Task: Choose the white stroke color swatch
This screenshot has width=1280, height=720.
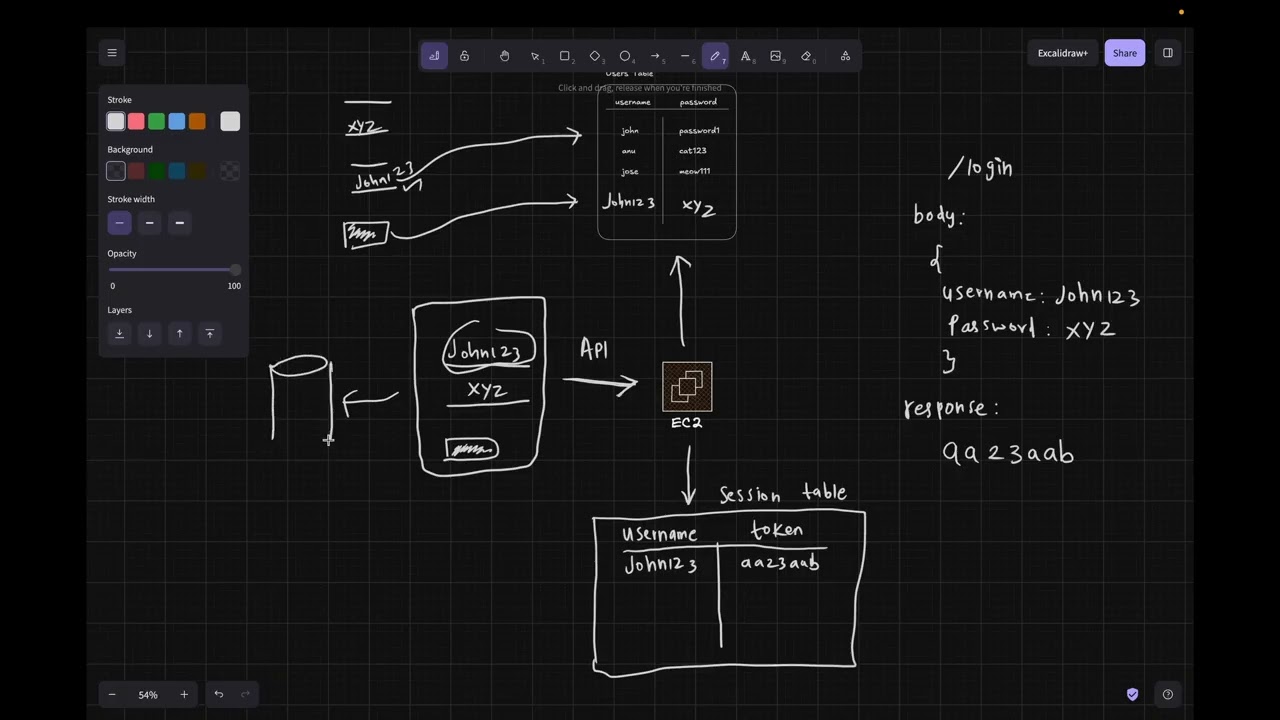Action: [116, 121]
